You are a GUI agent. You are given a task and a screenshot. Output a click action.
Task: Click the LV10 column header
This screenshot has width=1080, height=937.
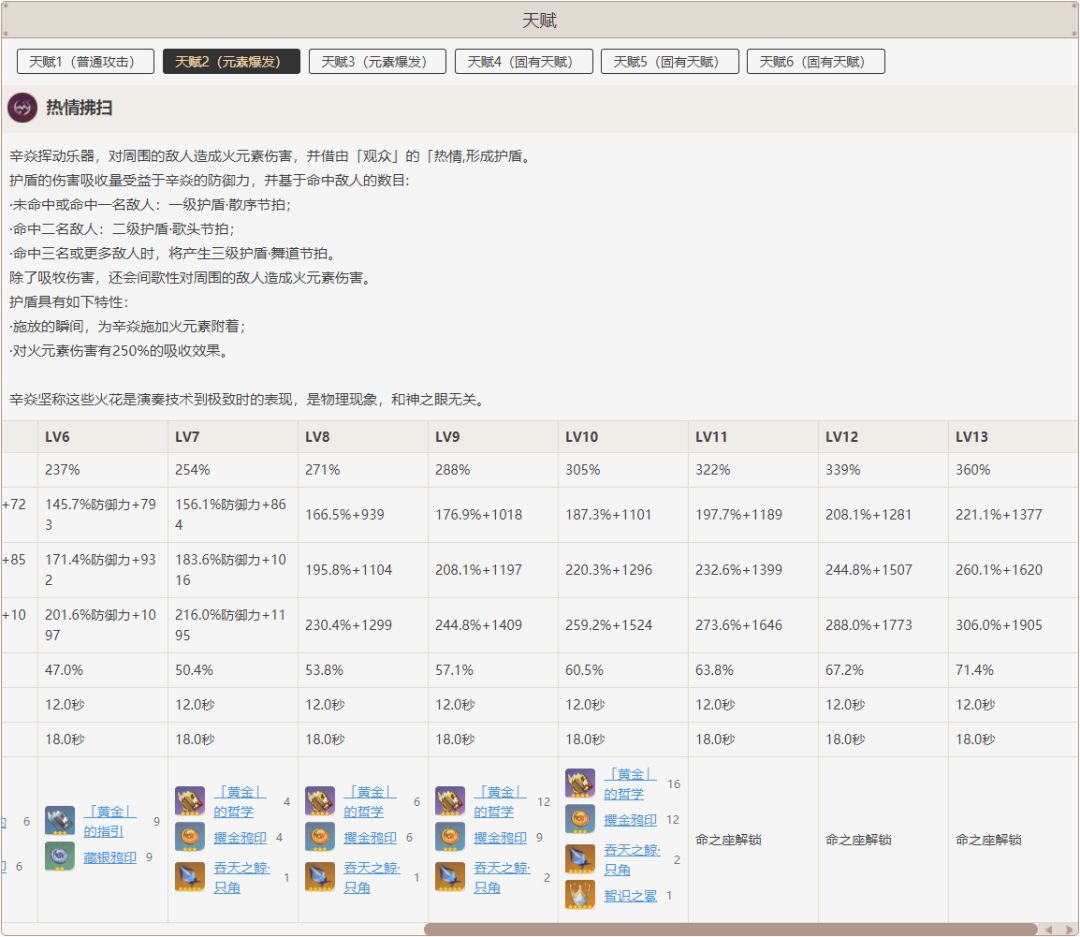pyautogui.click(x=623, y=437)
